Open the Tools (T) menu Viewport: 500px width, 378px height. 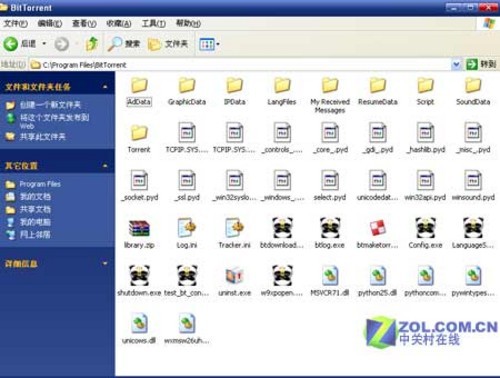[153, 23]
